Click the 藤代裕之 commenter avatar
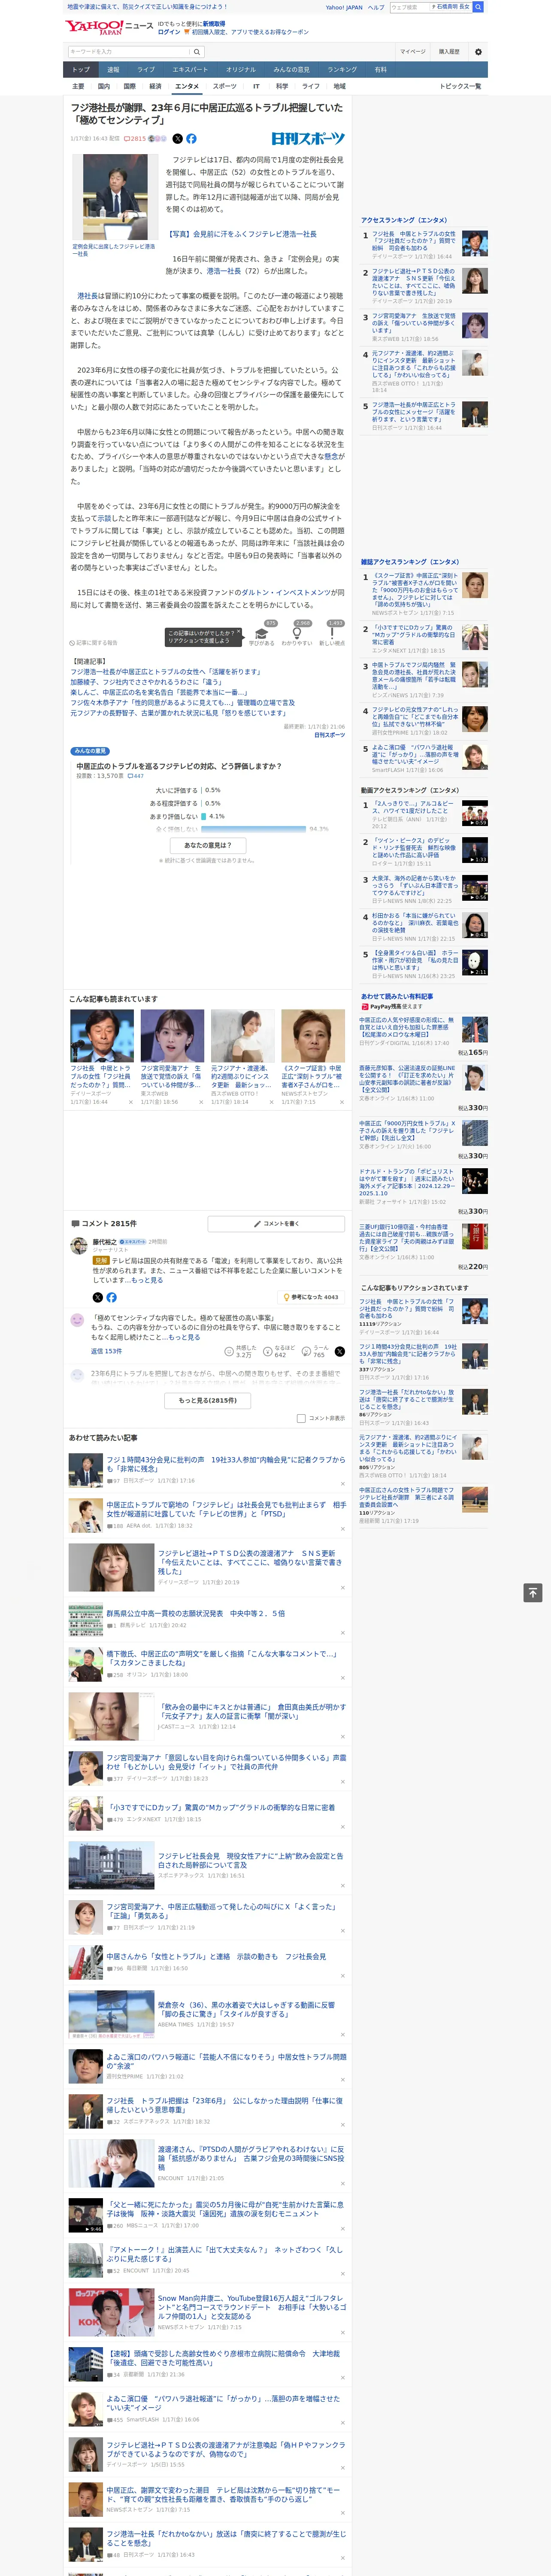This screenshot has height=2576, width=551. coord(78,1245)
